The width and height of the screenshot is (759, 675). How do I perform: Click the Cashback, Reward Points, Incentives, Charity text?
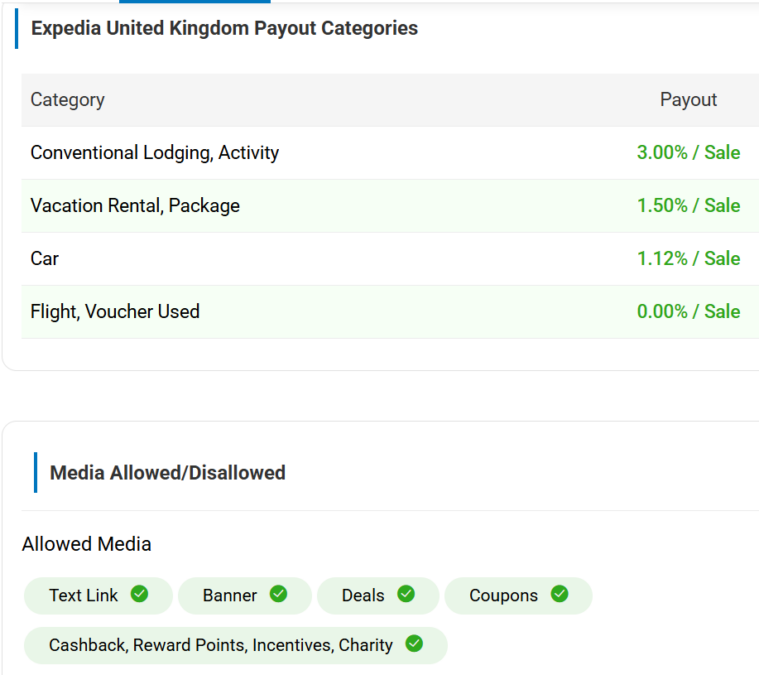[x=220, y=645]
